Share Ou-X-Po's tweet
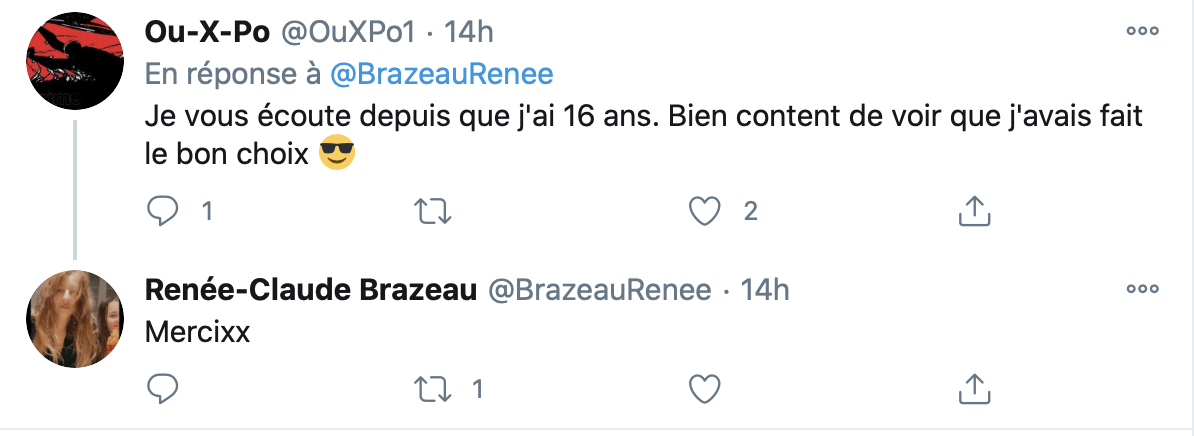Screen dimensions: 1194x436 (974, 212)
